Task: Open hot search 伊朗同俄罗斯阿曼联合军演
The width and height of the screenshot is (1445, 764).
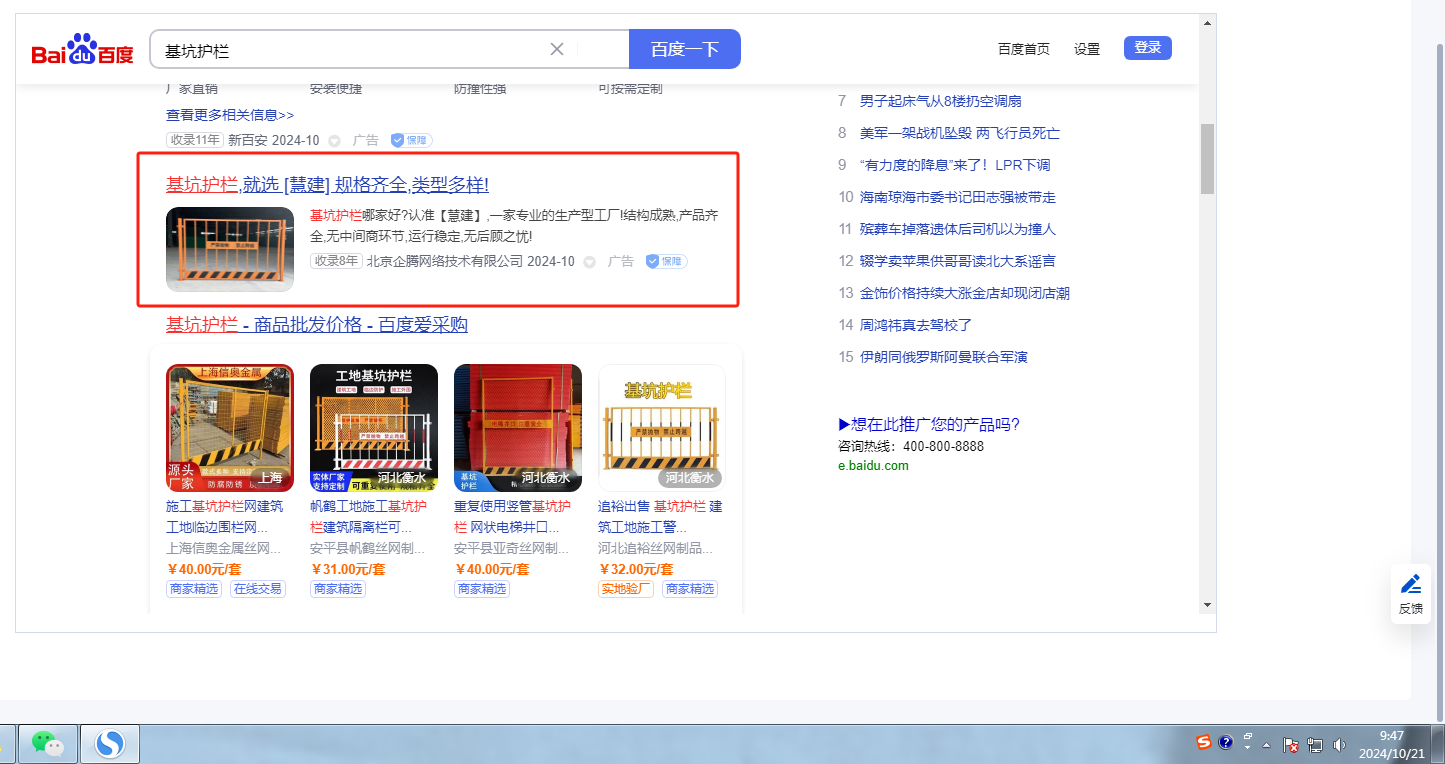Action: click(x=944, y=357)
